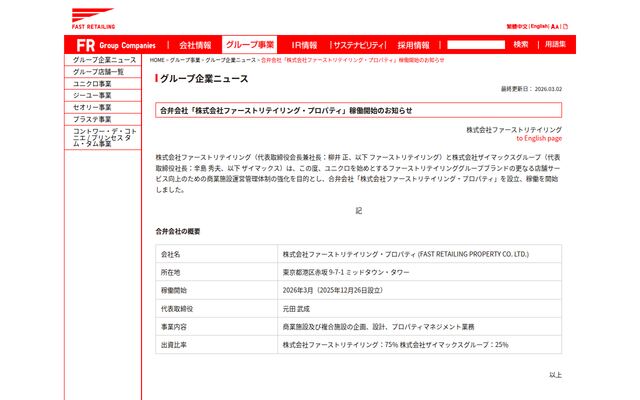The width and height of the screenshot is (640, 400).
Task: Open the サステナビリティ menu
Action: coord(358,45)
